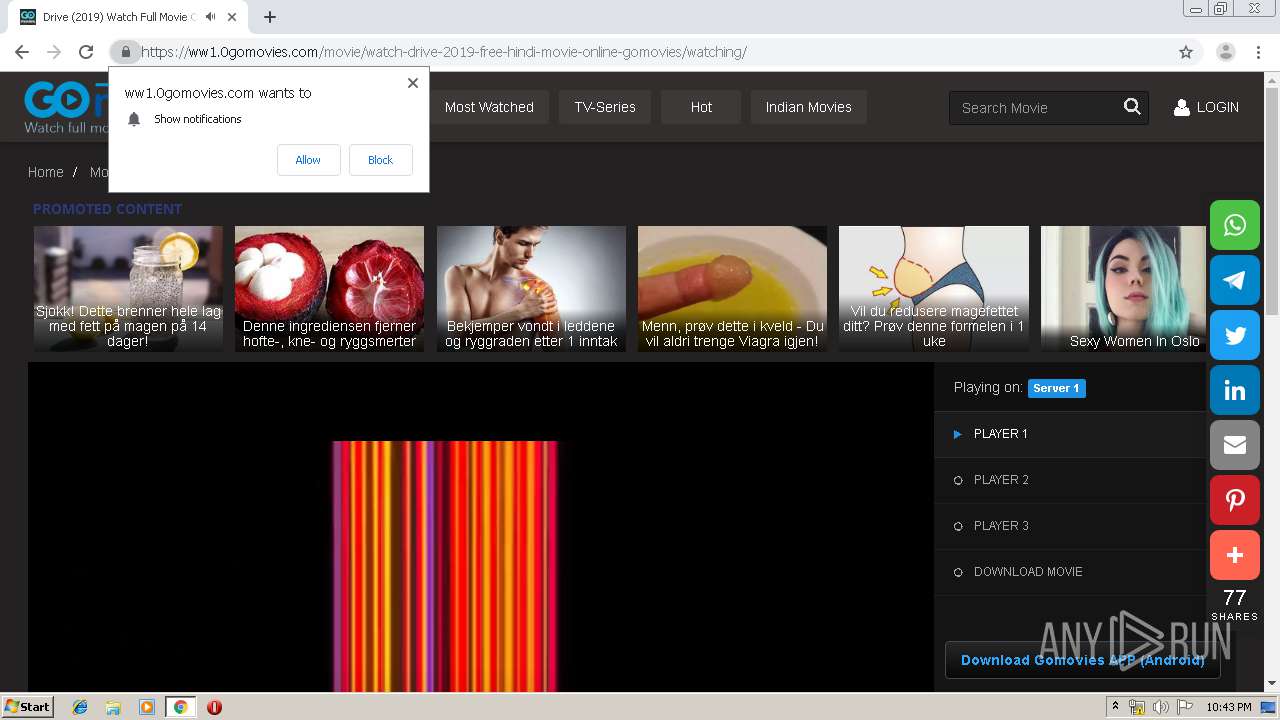Image resolution: width=1280 pixels, height=720 pixels.
Task: Select DOWNLOAD MOVIE option
Action: coord(1070,572)
